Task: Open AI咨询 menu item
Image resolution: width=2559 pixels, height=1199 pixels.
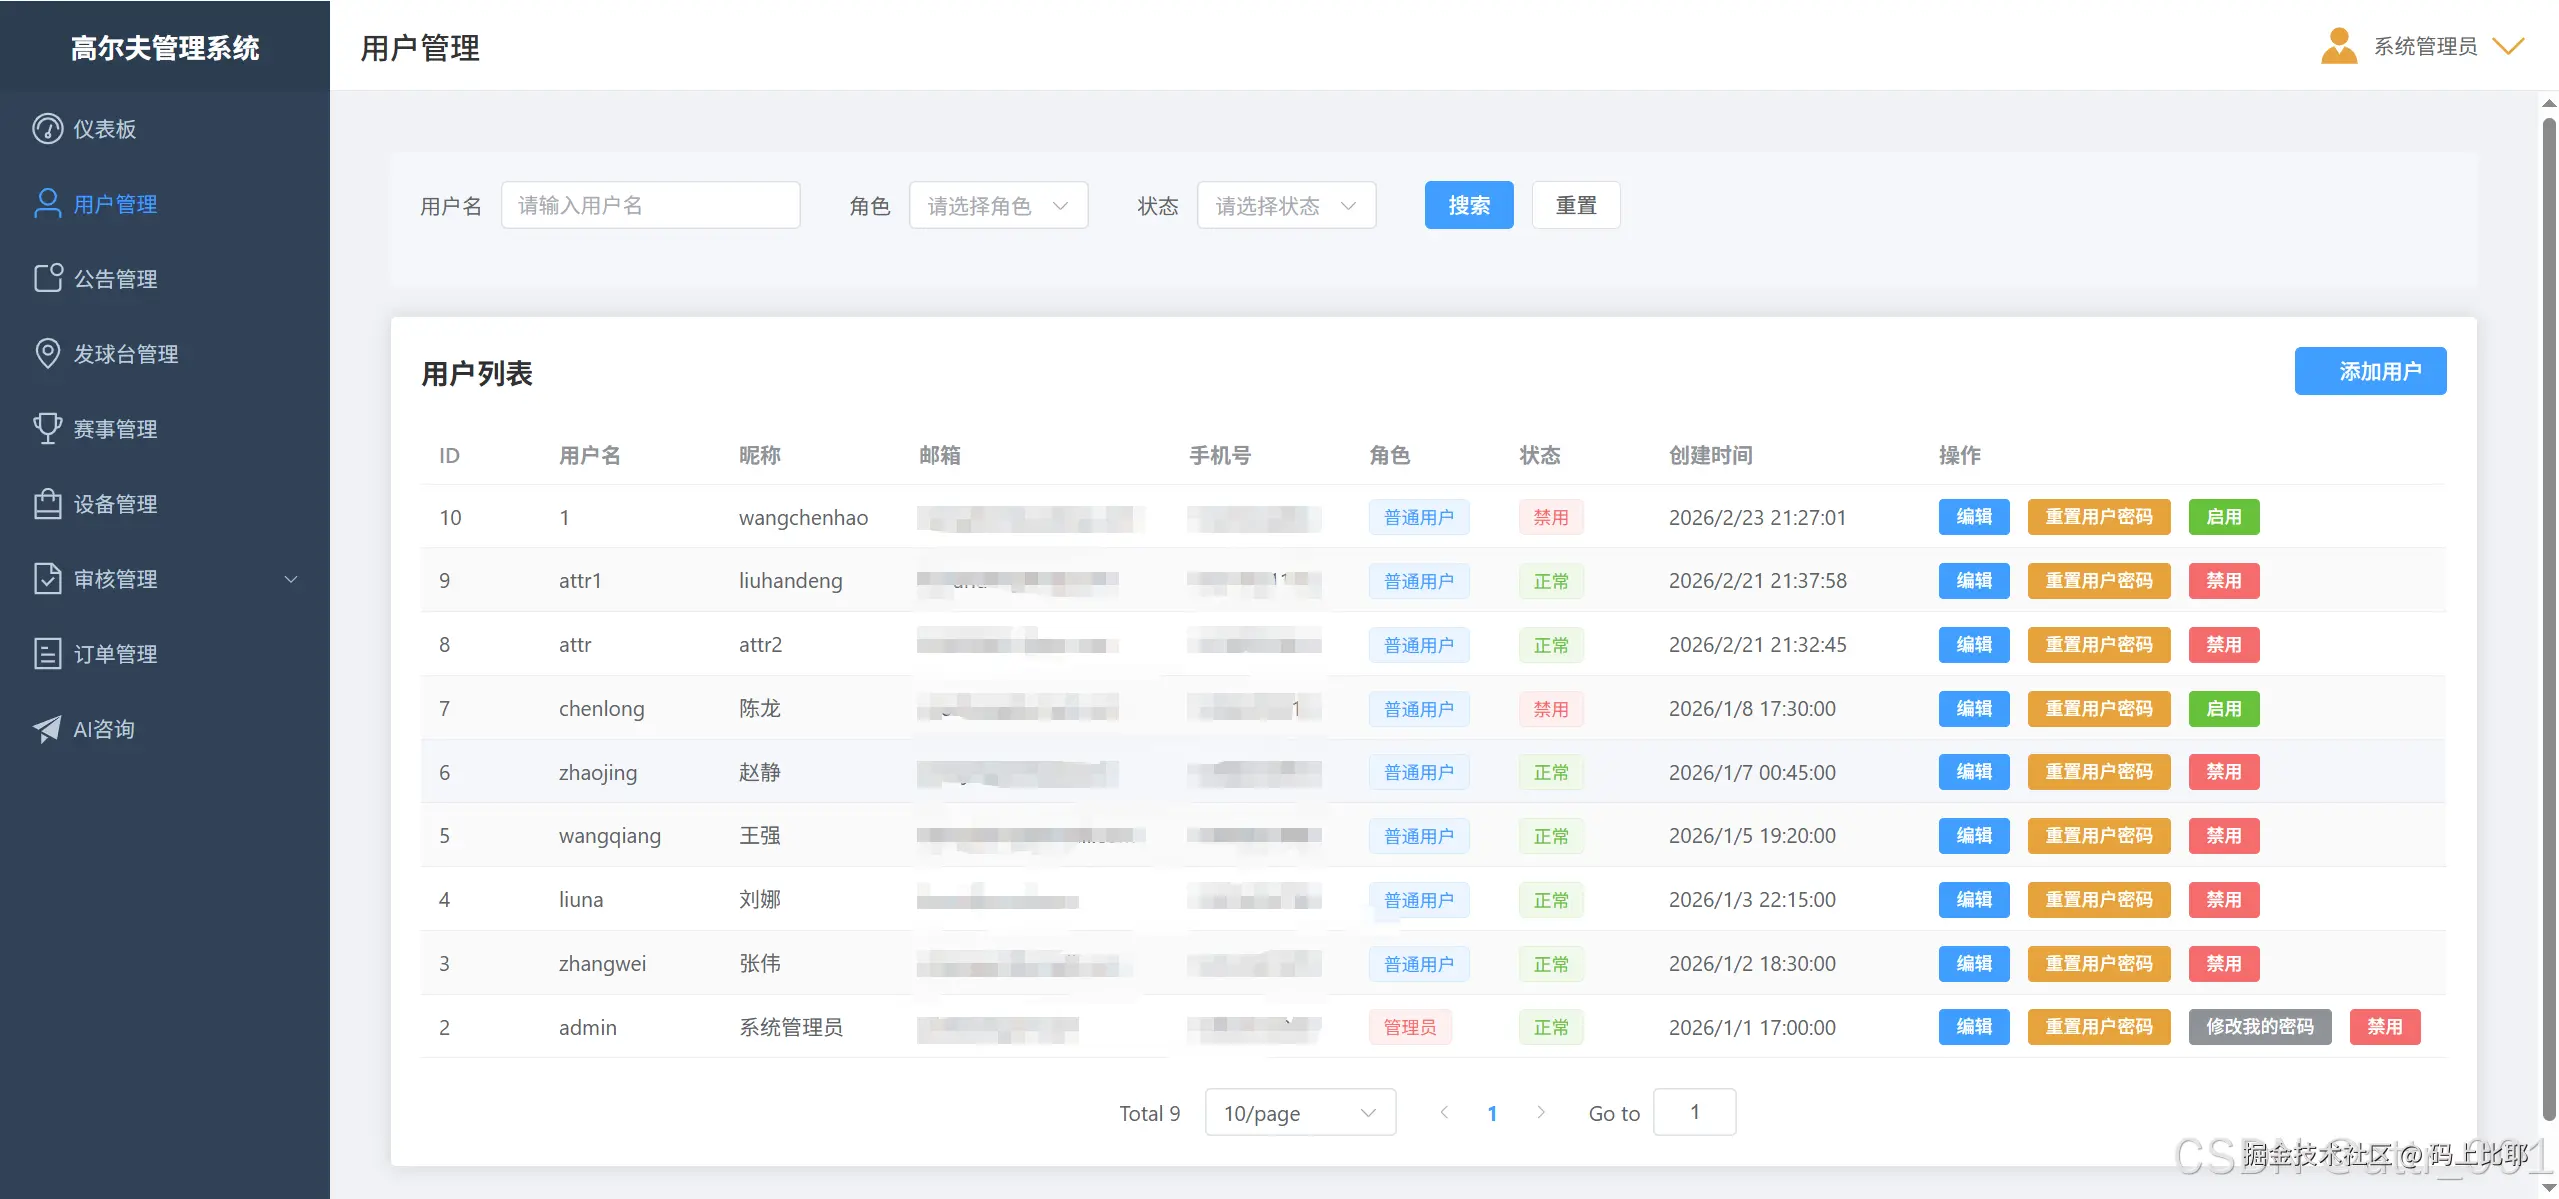Action: (x=165, y=729)
